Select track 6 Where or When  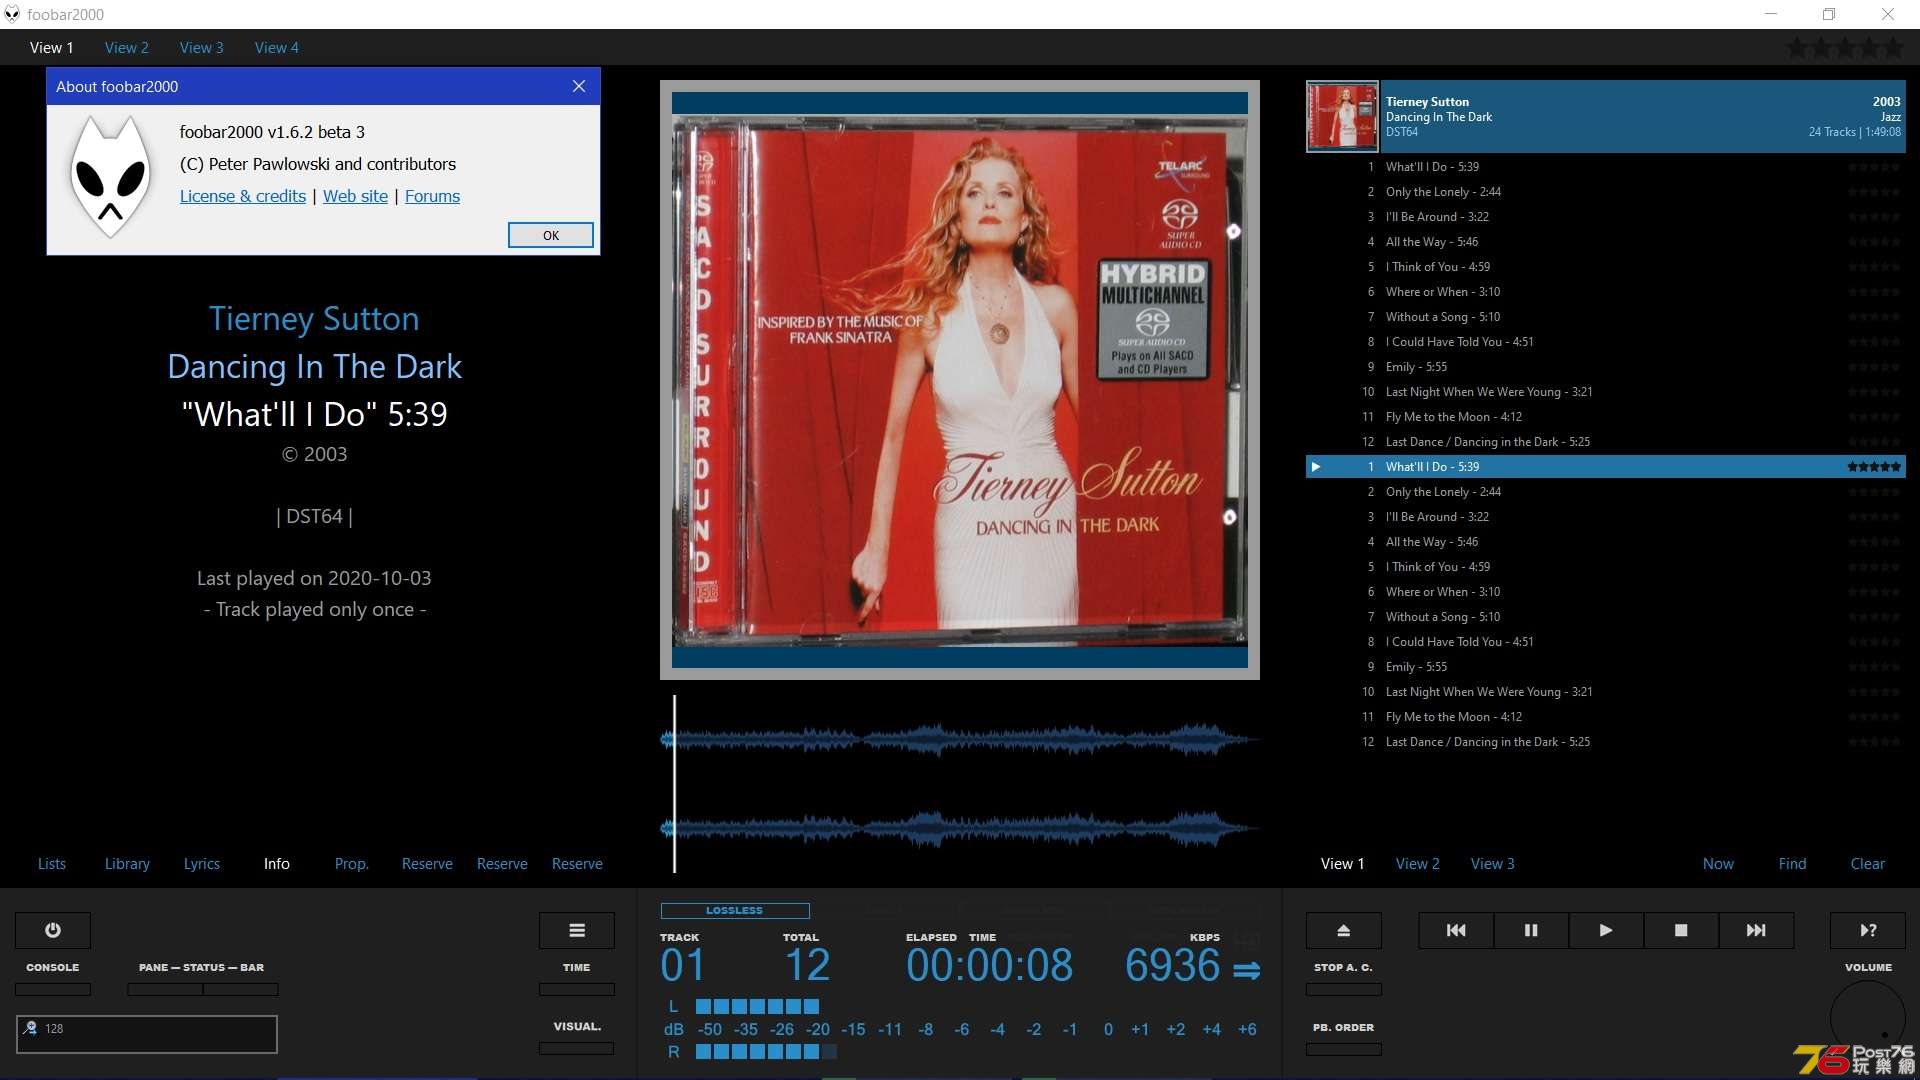1441,291
